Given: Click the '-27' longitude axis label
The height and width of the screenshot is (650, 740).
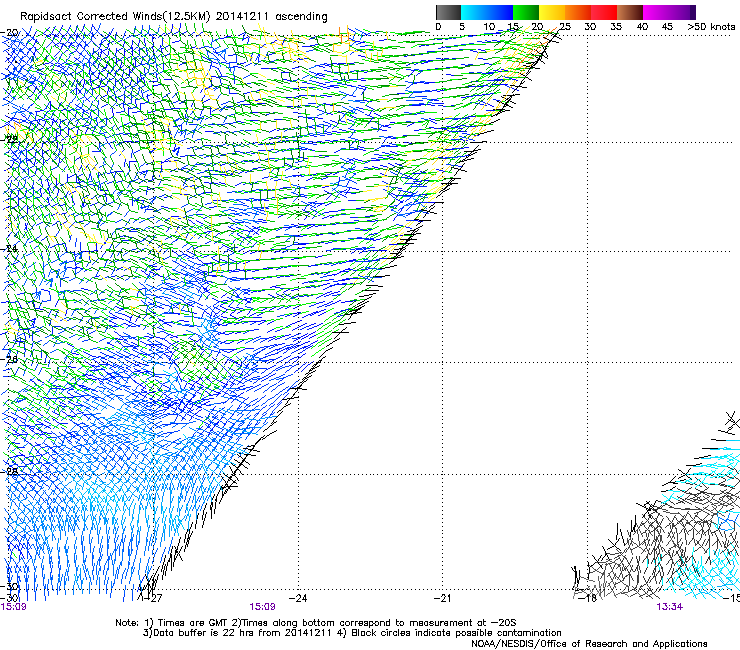Looking at the screenshot, I should pyautogui.click(x=153, y=598).
